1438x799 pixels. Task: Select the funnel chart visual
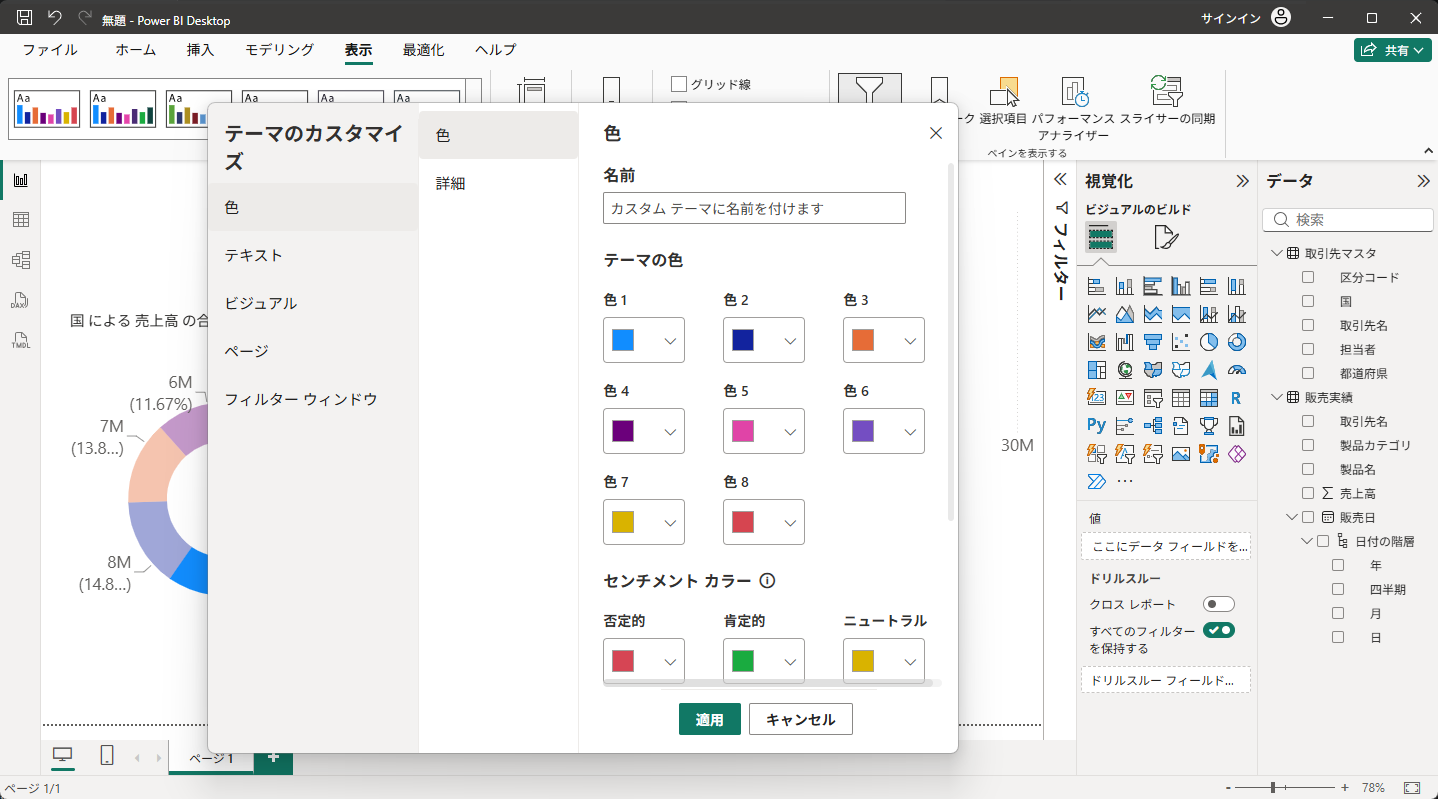1153,342
